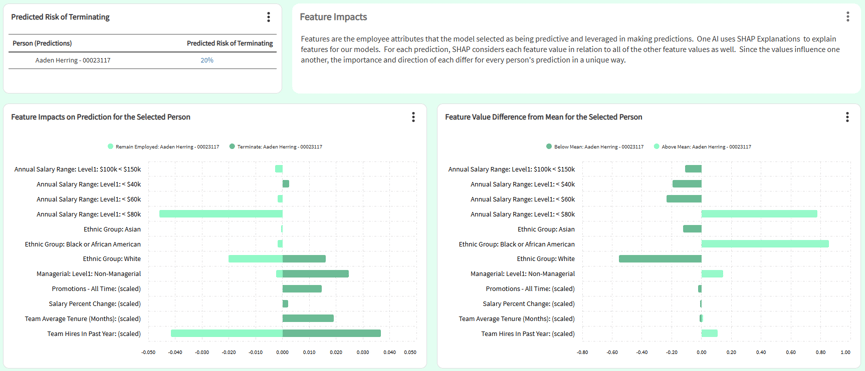Screen dimensions: 865x371
Task: Click the 20% predicted risk link
Action: tap(207, 60)
